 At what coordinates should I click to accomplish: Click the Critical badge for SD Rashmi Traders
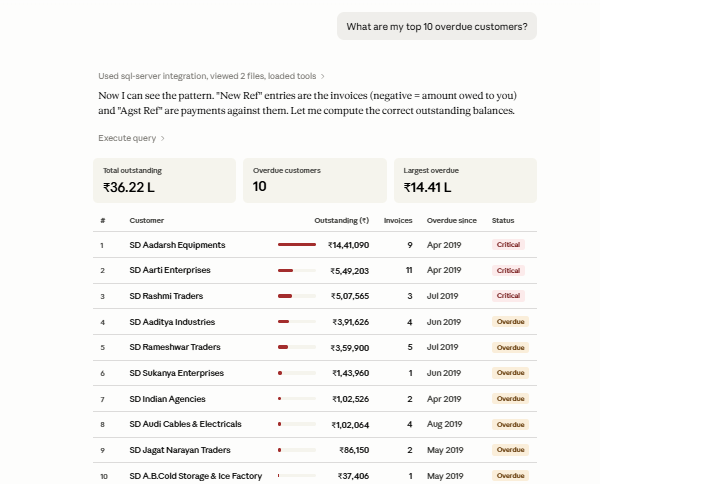[508, 296]
